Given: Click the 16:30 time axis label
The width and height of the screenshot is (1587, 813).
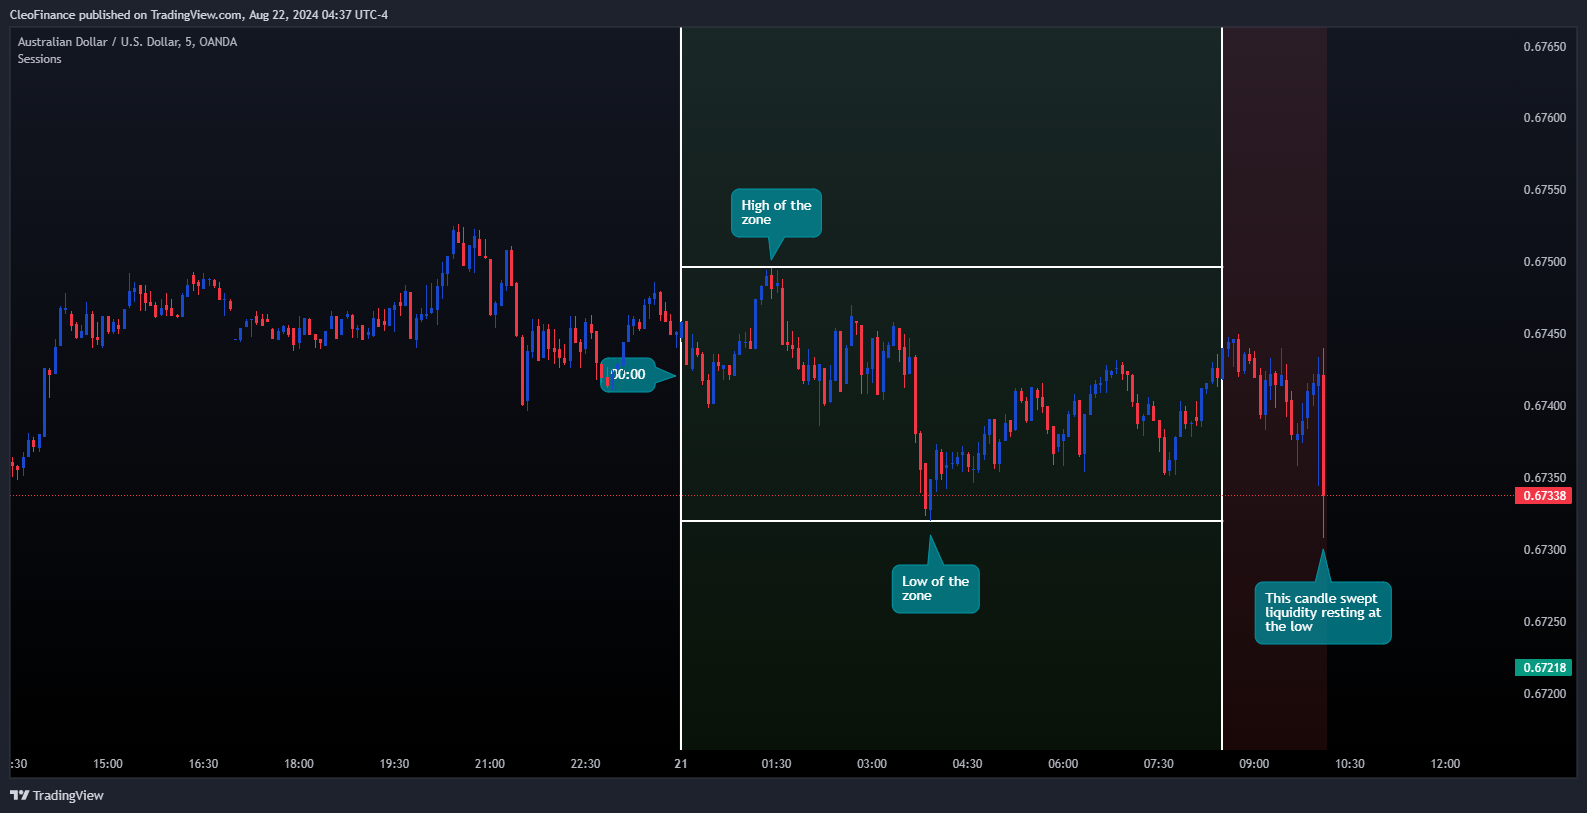Looking at the screenshot, I should [203, 764].
